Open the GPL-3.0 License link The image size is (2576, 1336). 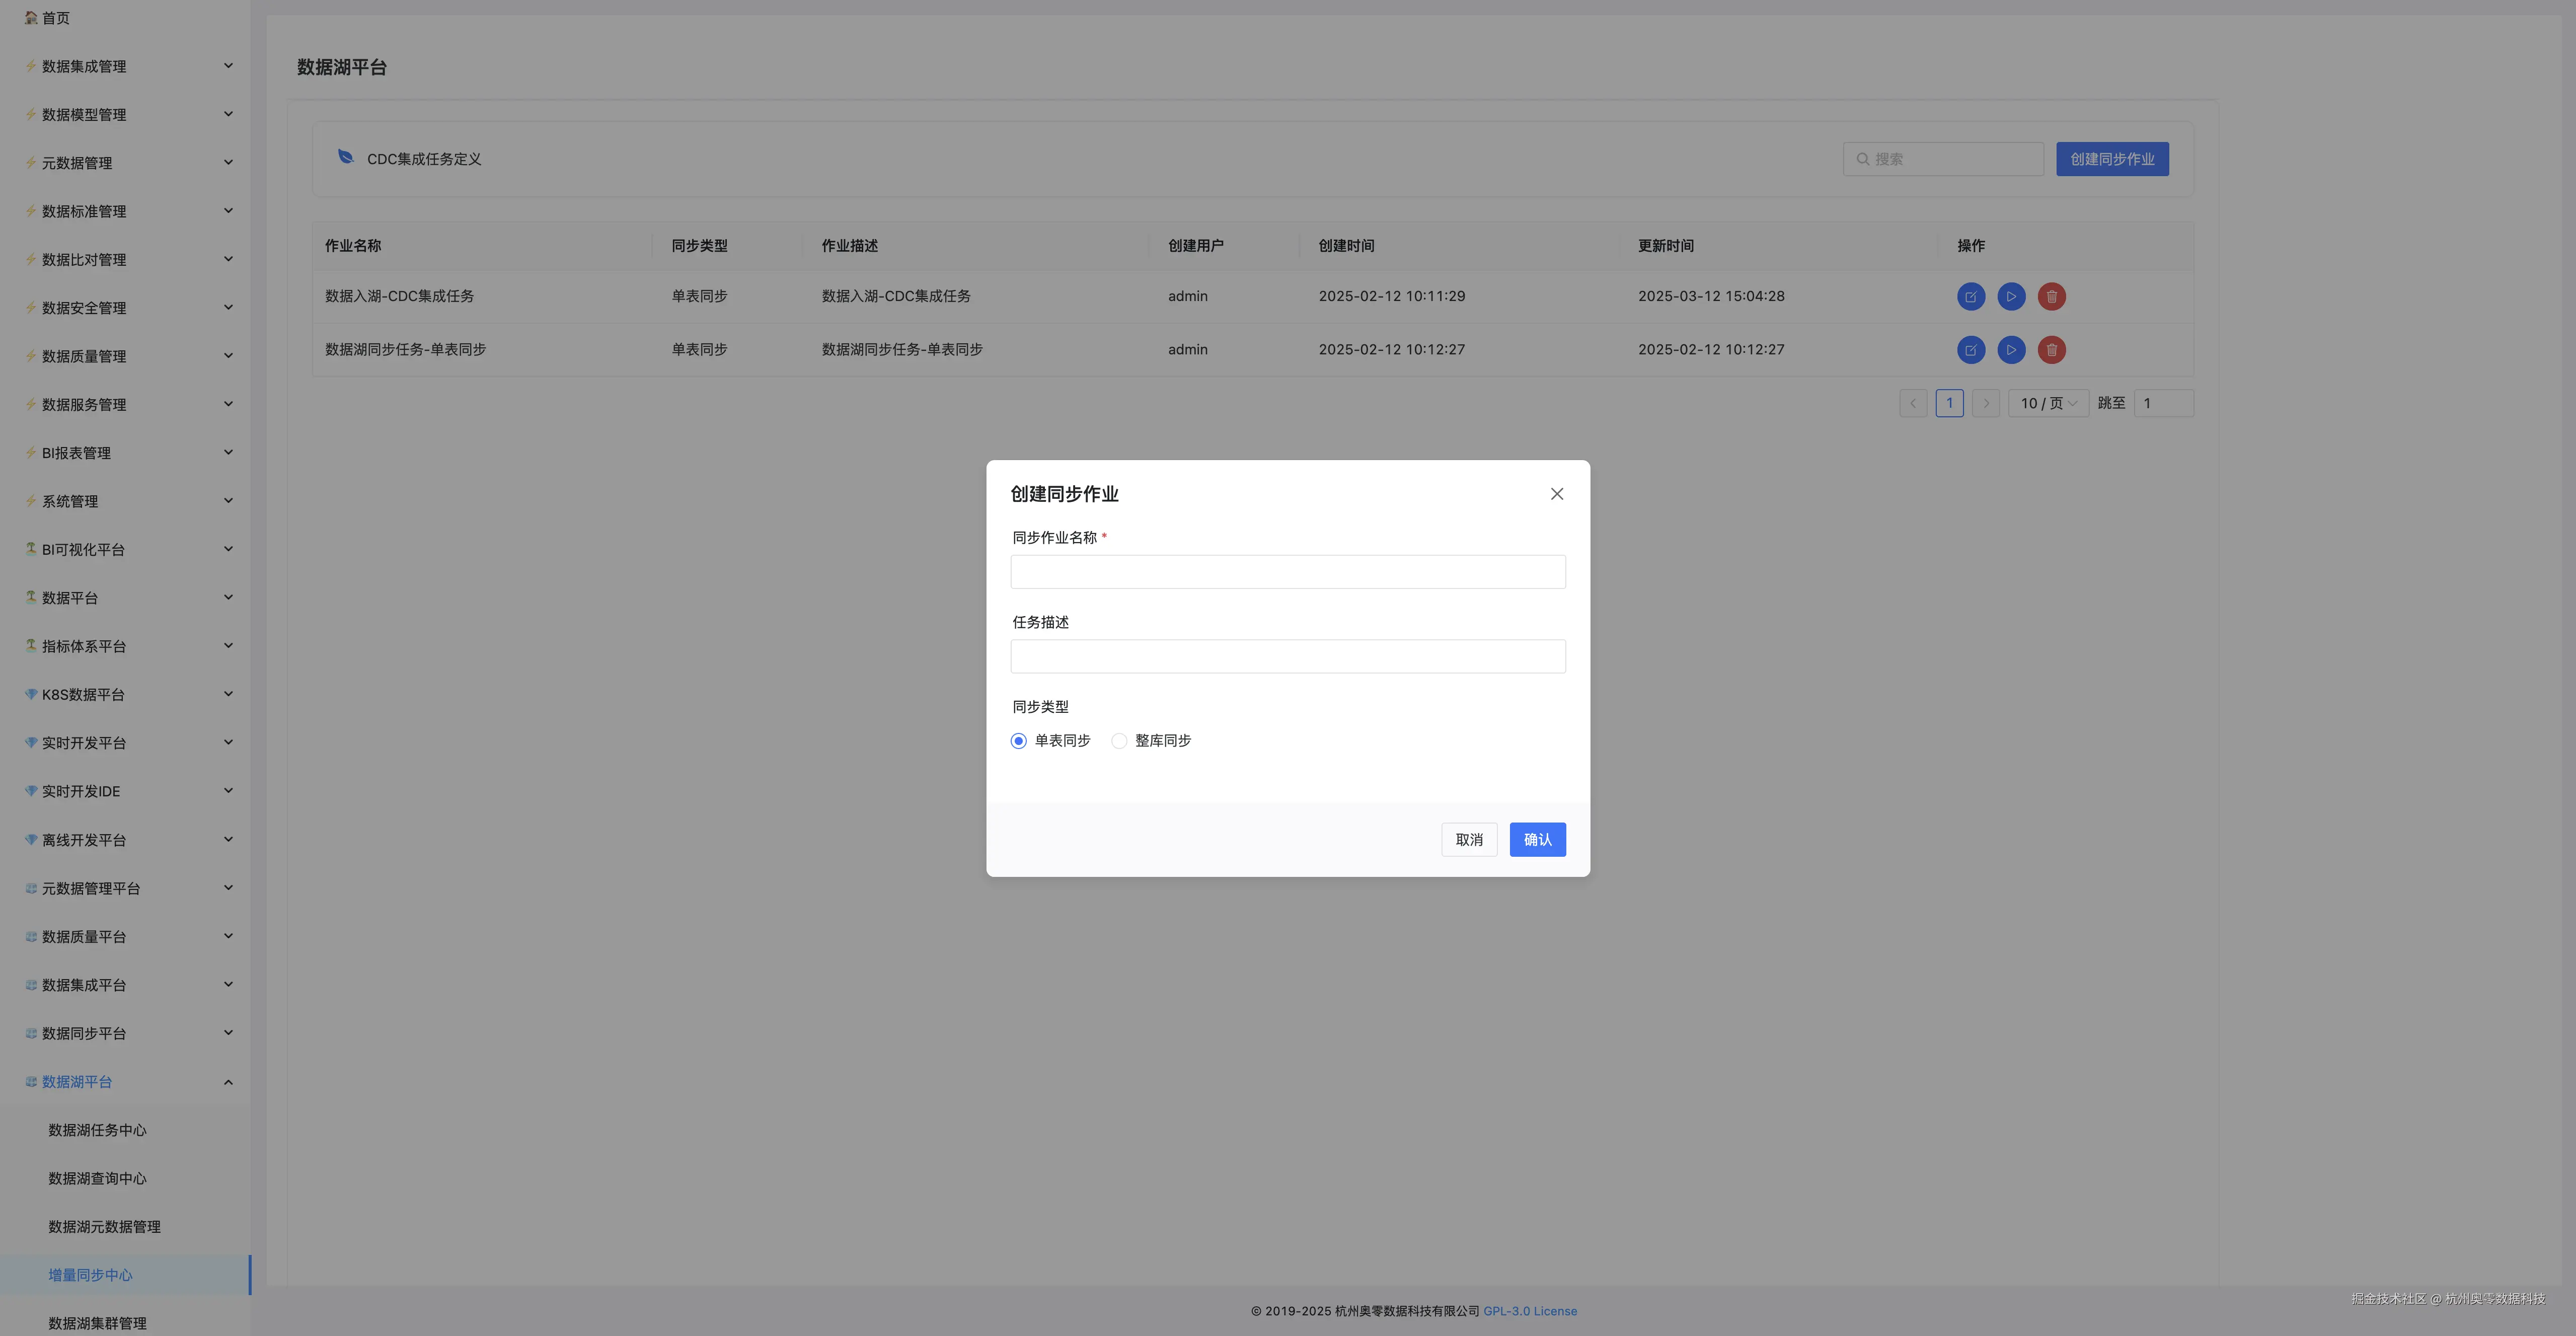1529,1311
